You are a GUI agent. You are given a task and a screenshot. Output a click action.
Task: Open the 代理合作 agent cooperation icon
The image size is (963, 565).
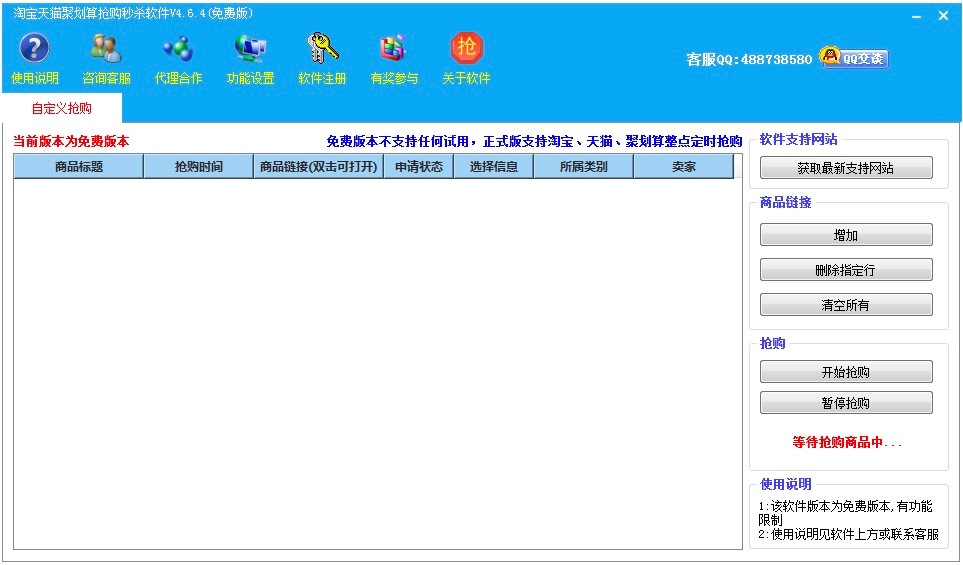(x=178, y=48)
